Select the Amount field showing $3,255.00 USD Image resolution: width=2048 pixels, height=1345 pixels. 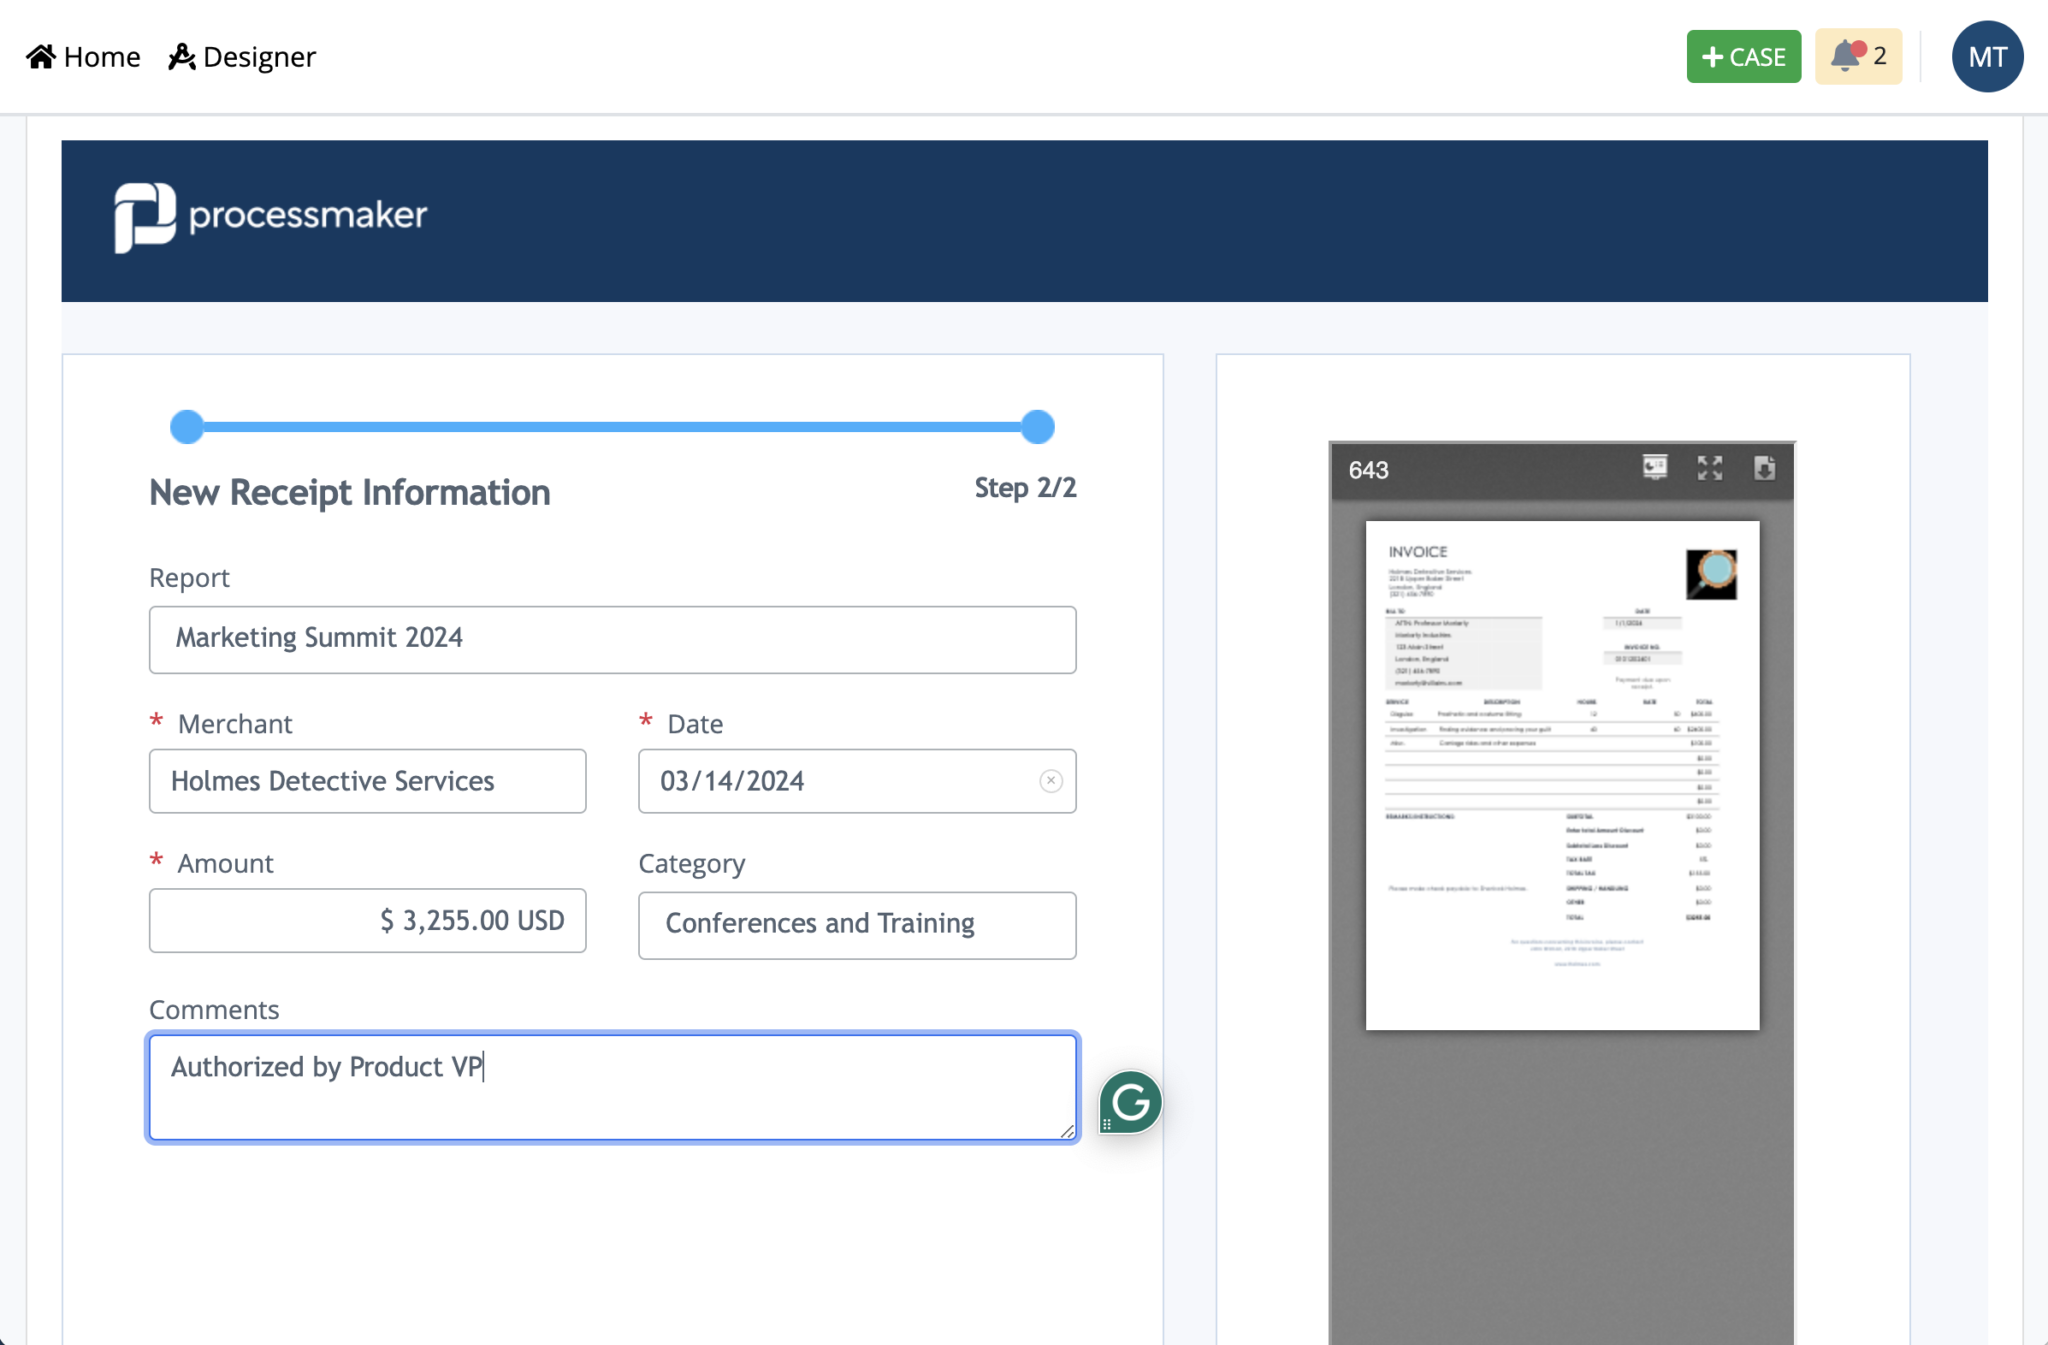367,920
